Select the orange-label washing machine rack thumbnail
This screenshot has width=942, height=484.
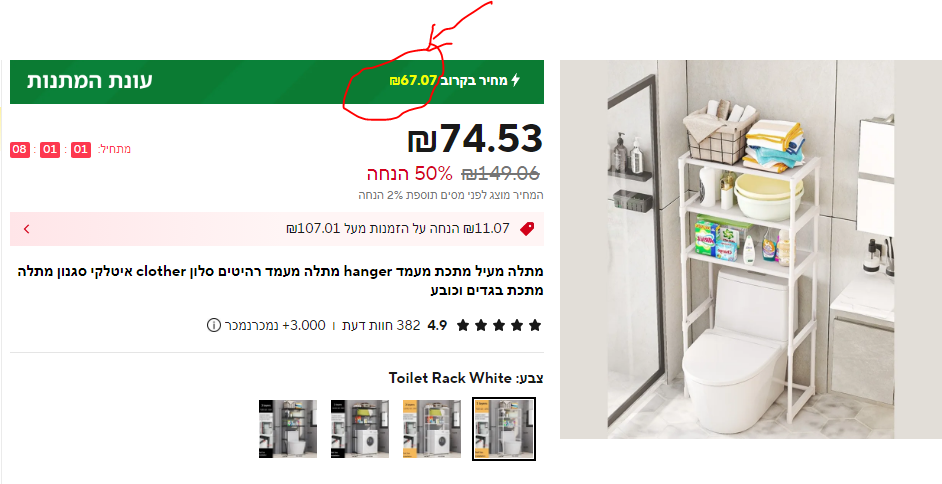pos(431,429)
